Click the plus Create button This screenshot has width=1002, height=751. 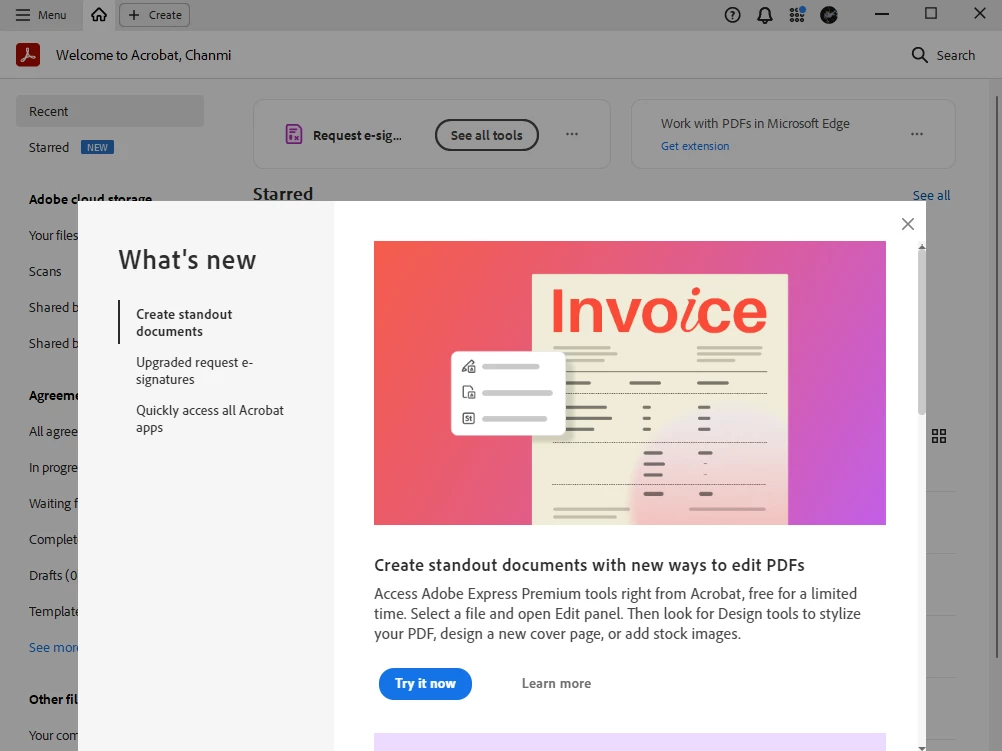pos(155,15)
